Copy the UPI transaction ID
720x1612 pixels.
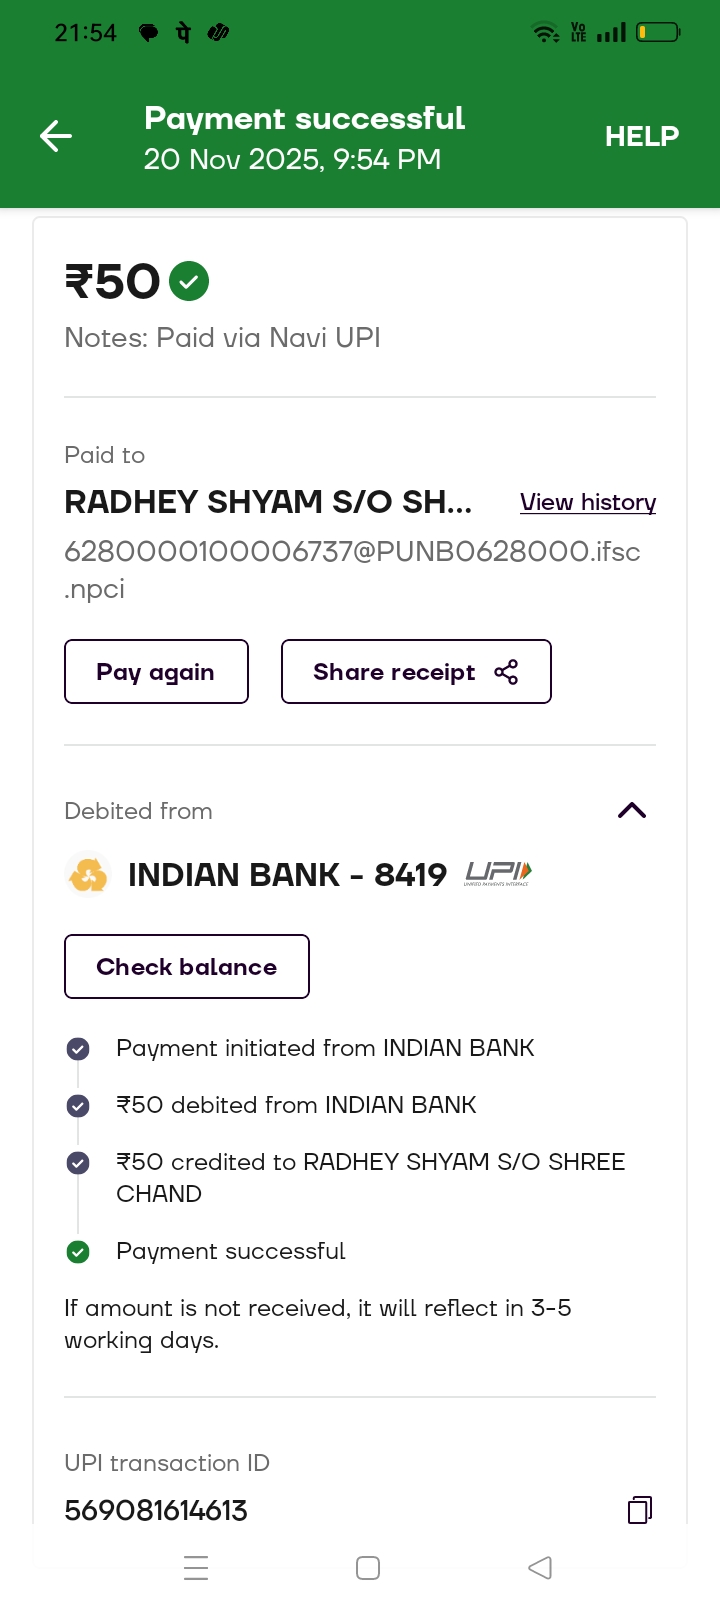coord(639,1509)
